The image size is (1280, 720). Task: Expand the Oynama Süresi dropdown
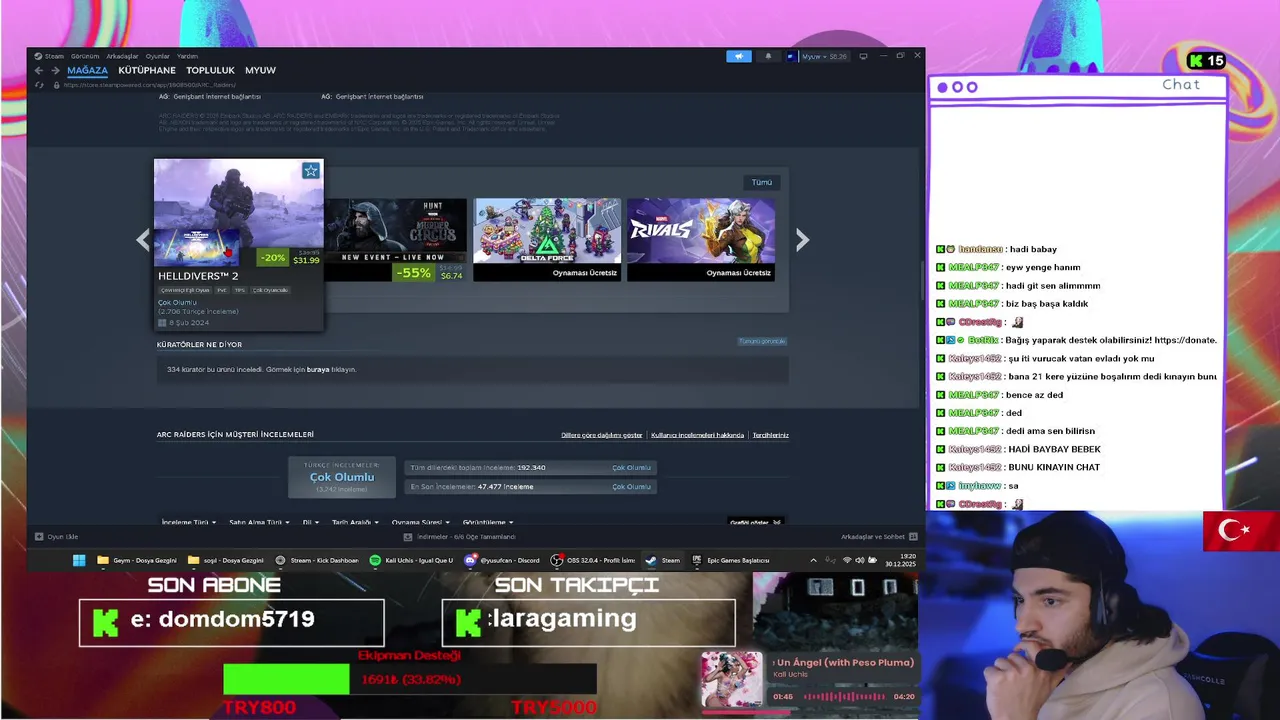click(420, 522)
